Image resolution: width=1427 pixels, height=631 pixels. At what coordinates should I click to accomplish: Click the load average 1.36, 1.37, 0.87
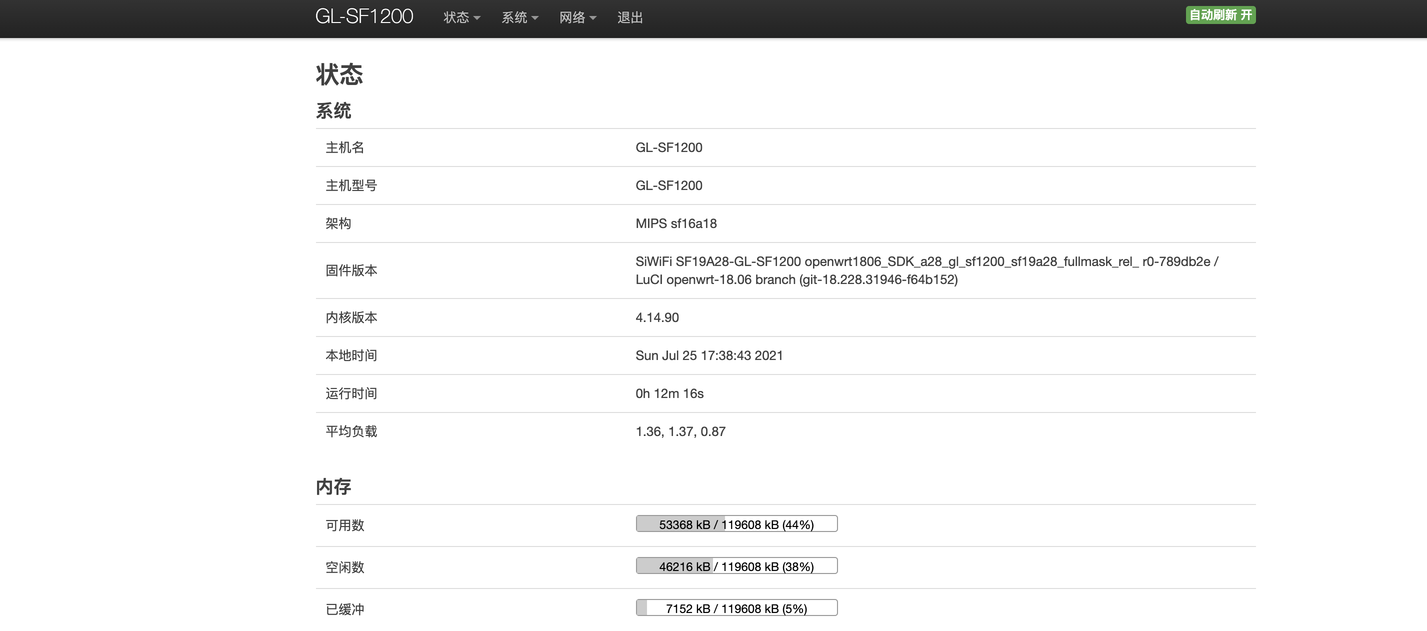click(681, 431)
